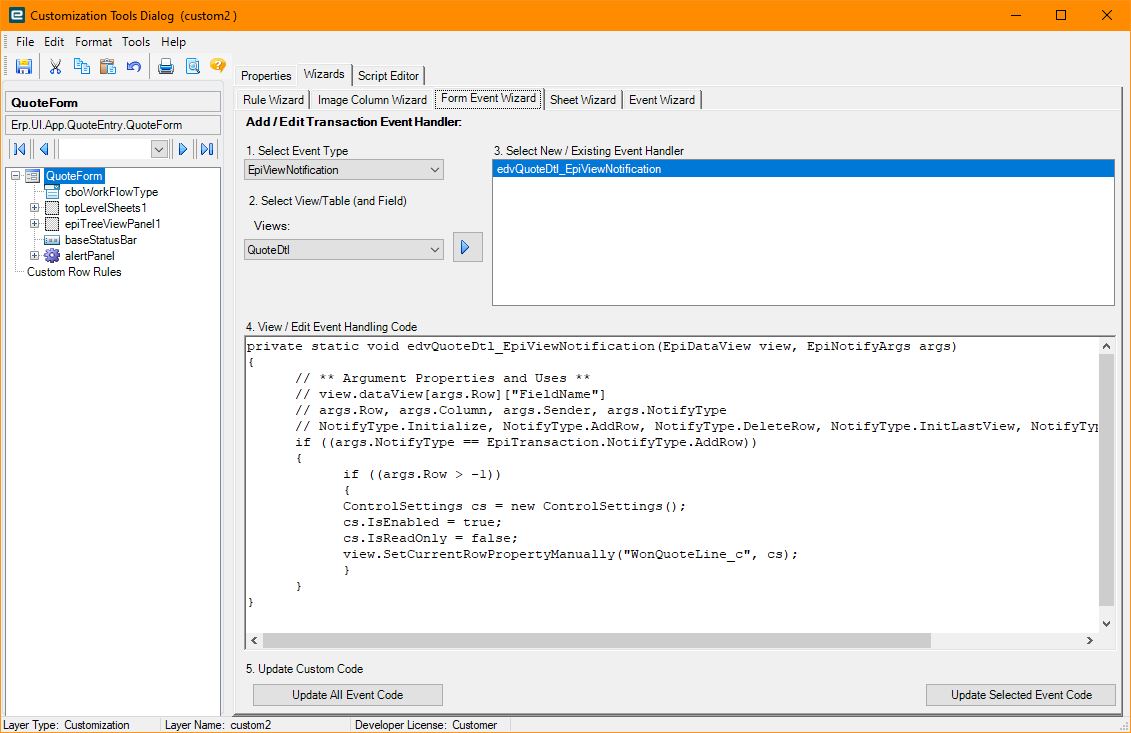The image size is (1131, 733).
Task: Jump to the first record in the navigator
Action: pyautogui.click(x=19, y=149)
